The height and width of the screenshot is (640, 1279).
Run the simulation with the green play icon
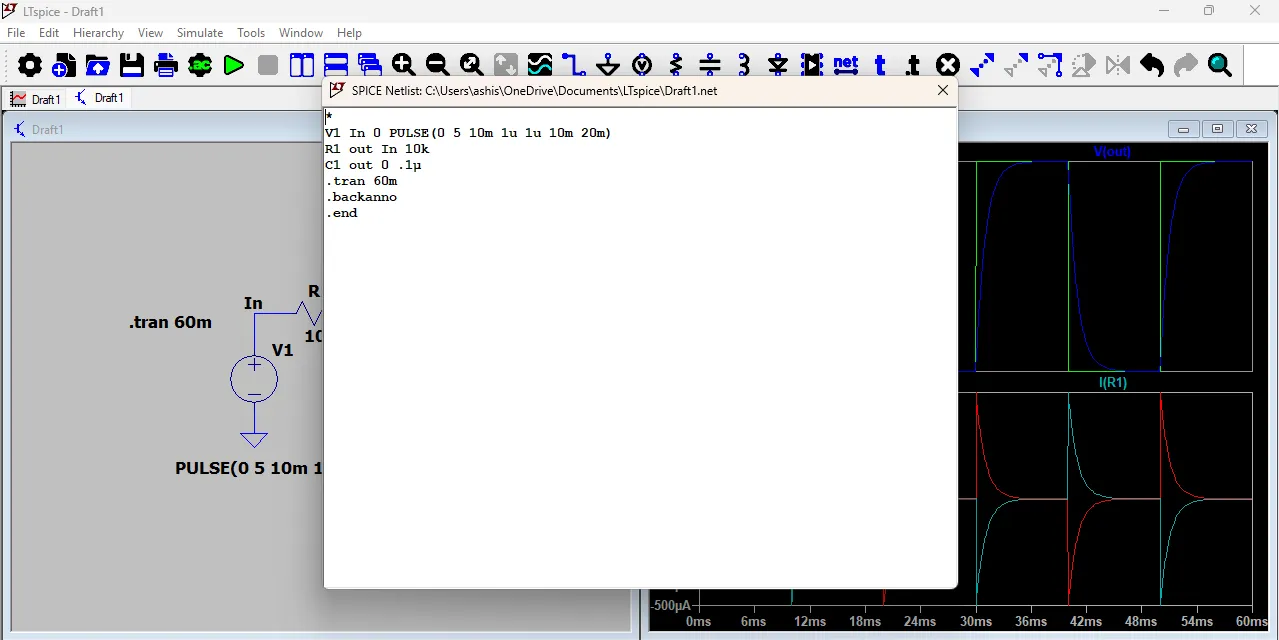234,65
